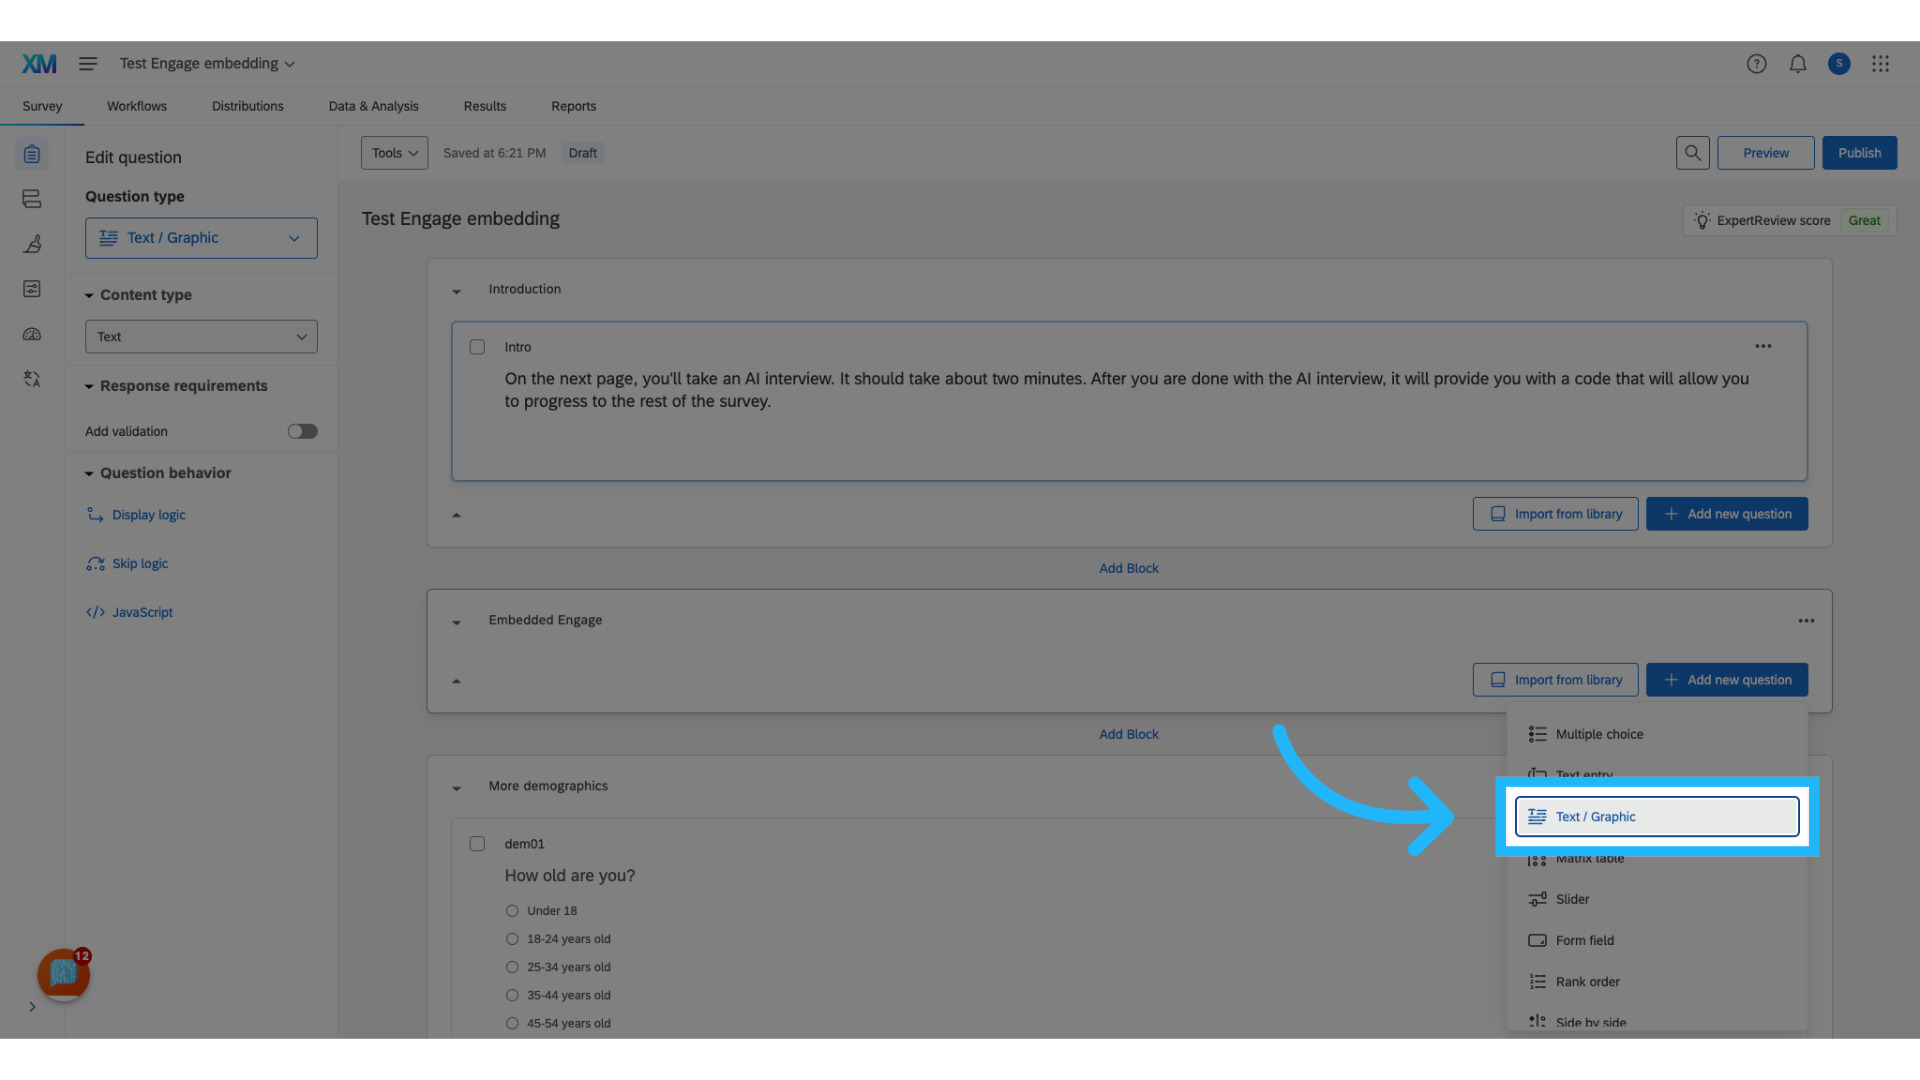
Task: Open the Content type Text dropdown
Action: click(201, 337)
